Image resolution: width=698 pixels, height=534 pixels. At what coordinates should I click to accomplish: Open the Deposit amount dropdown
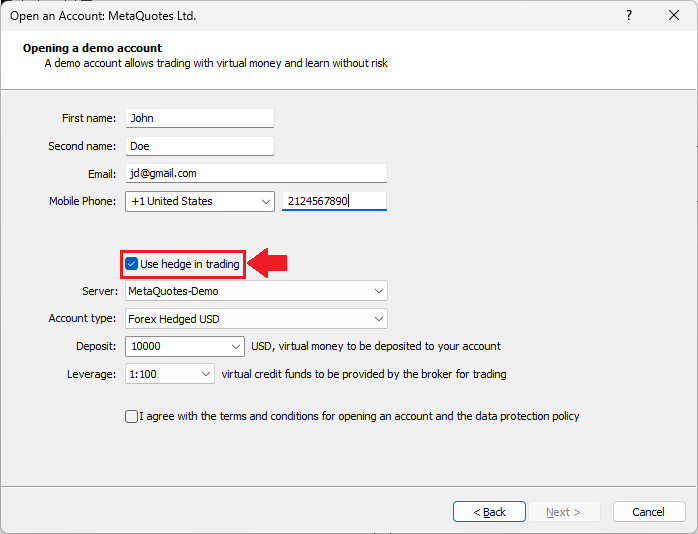(x=236, y=346)
